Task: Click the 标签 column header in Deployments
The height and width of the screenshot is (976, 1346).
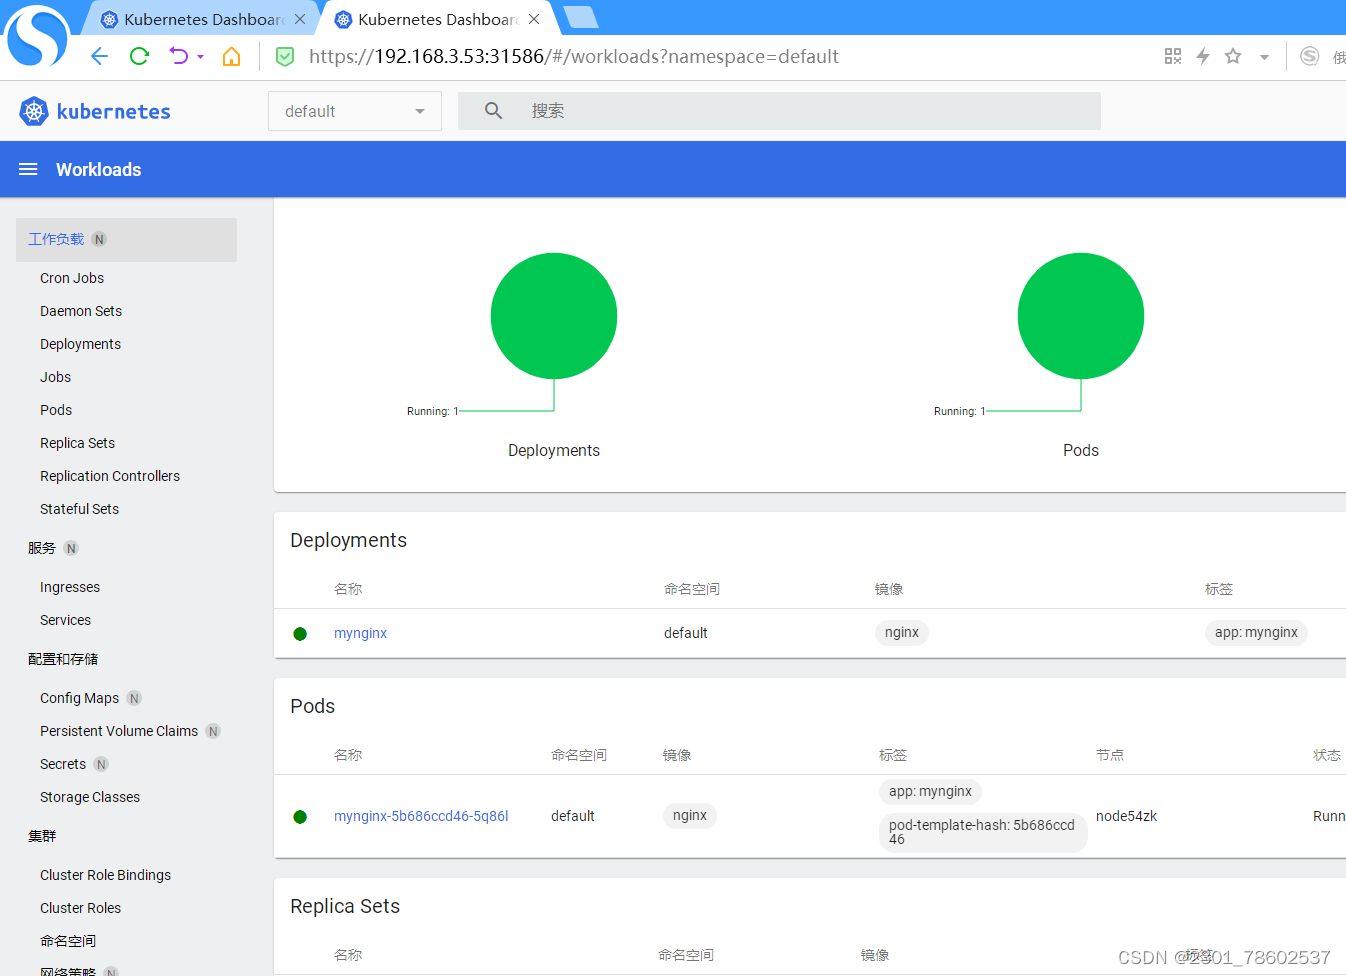Action: [x=1219, y=589]
